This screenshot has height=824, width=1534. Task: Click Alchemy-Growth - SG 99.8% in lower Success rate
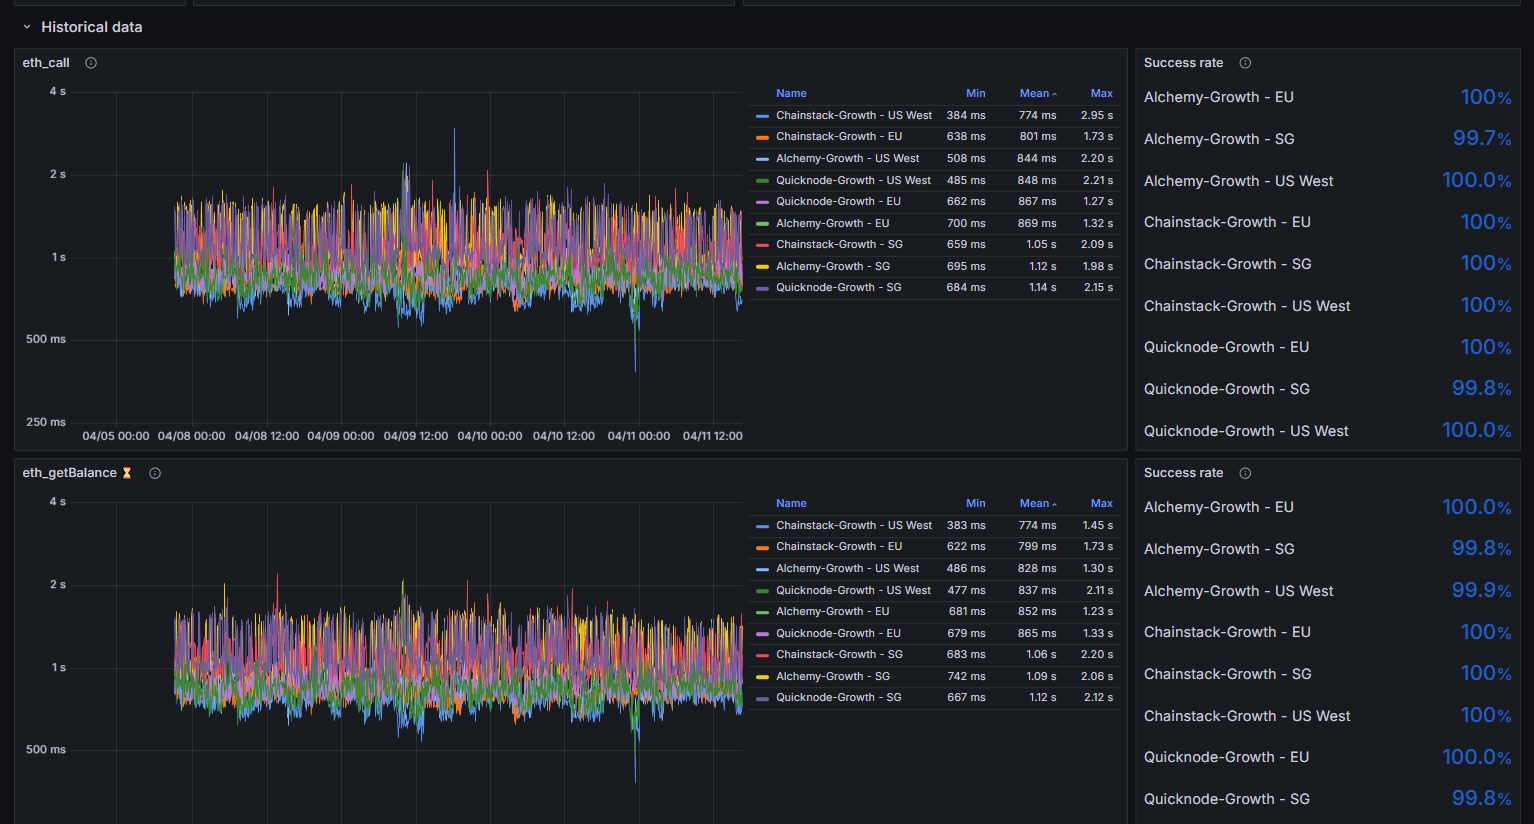1482,548
